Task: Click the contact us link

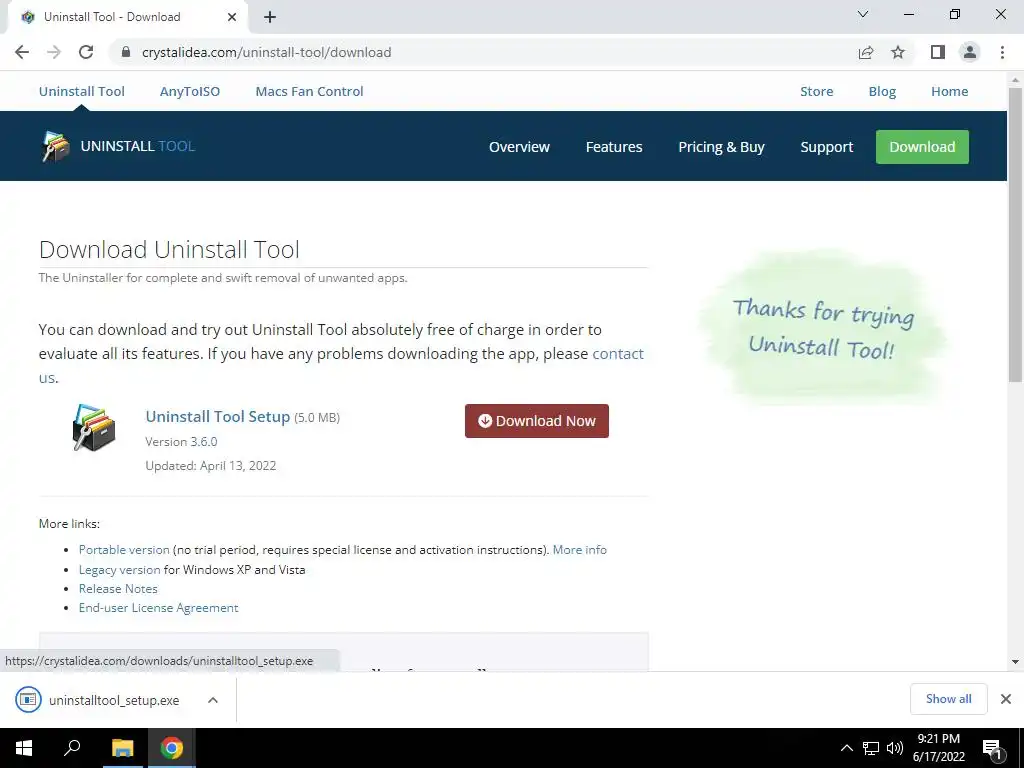Action: click(x=618, y=353)
